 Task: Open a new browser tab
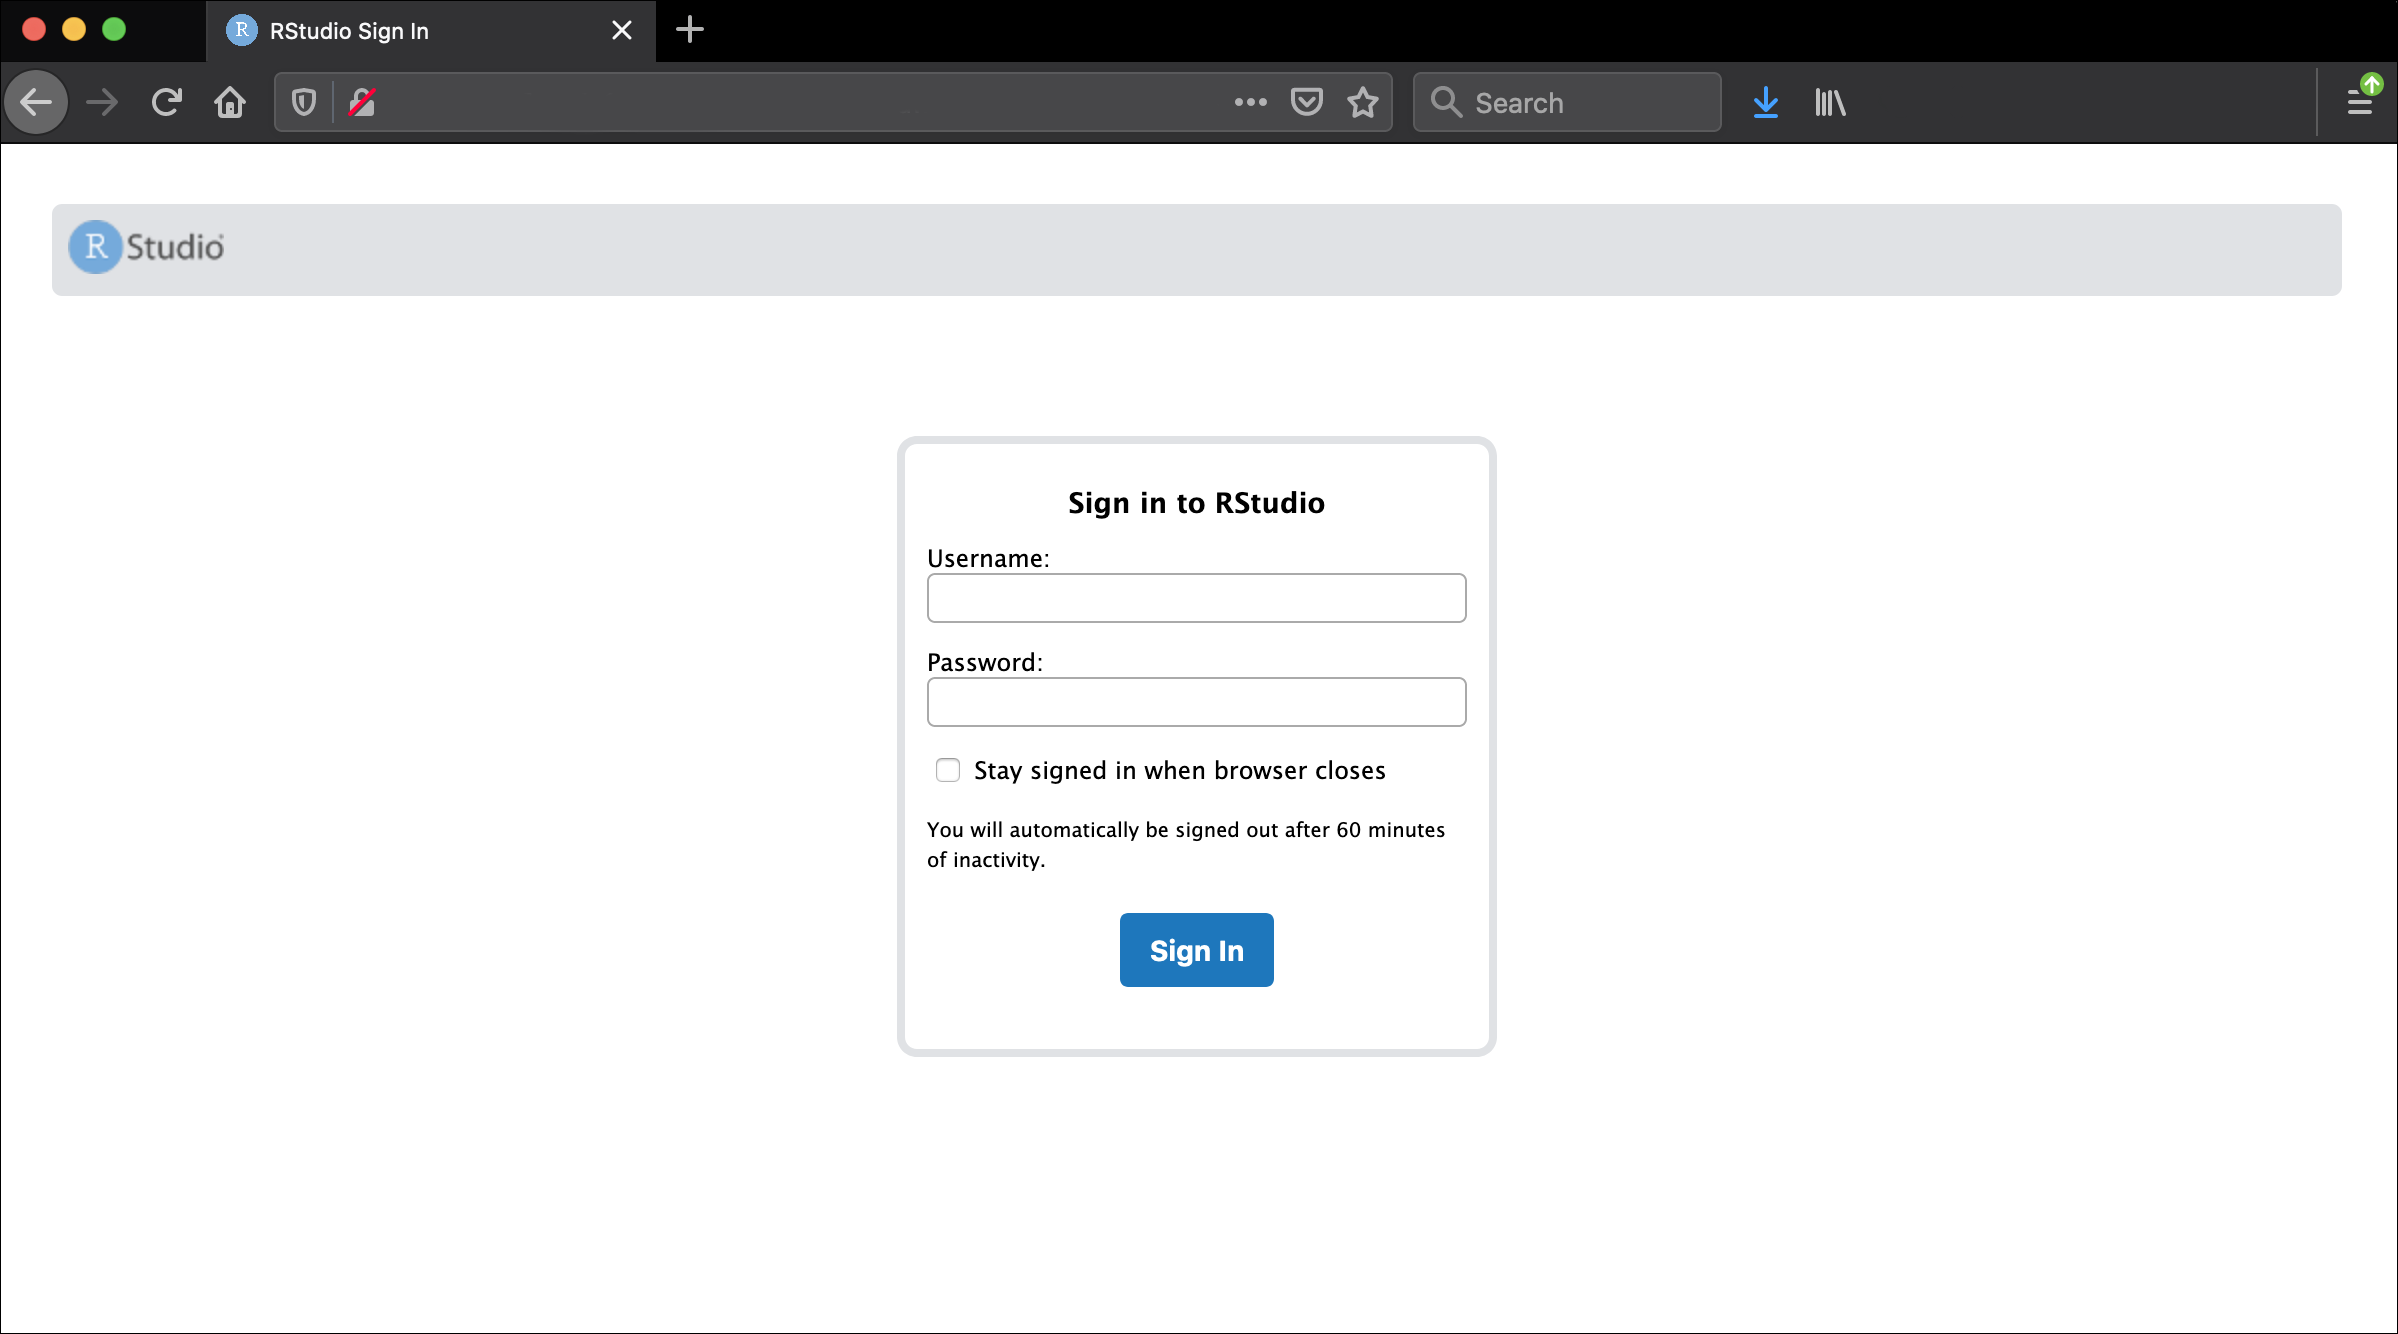pos(690,30)
